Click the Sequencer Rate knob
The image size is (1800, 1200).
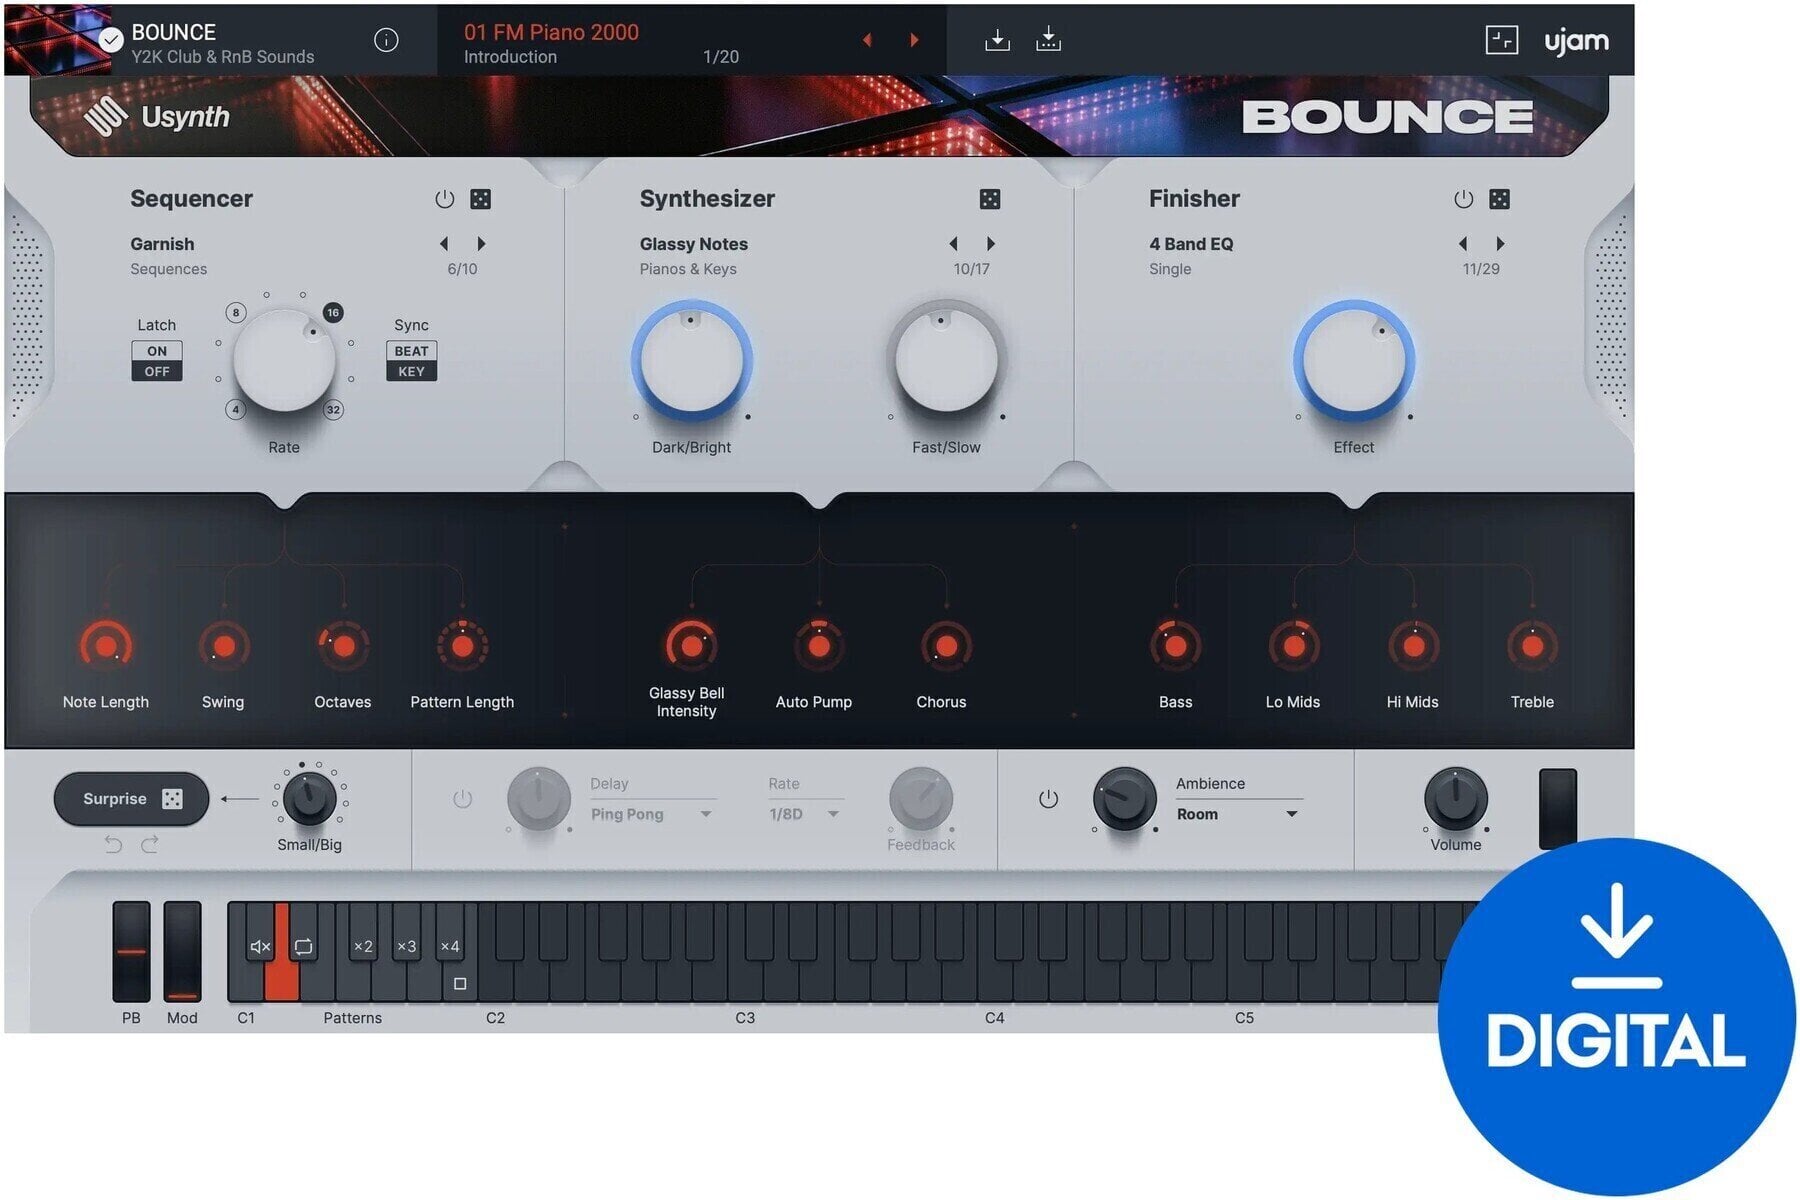click(285, 361)
